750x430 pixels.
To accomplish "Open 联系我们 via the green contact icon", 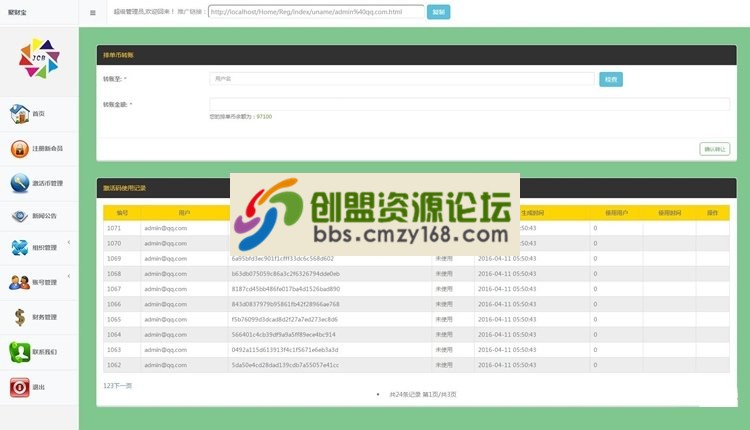I will [x=20, y=352].
